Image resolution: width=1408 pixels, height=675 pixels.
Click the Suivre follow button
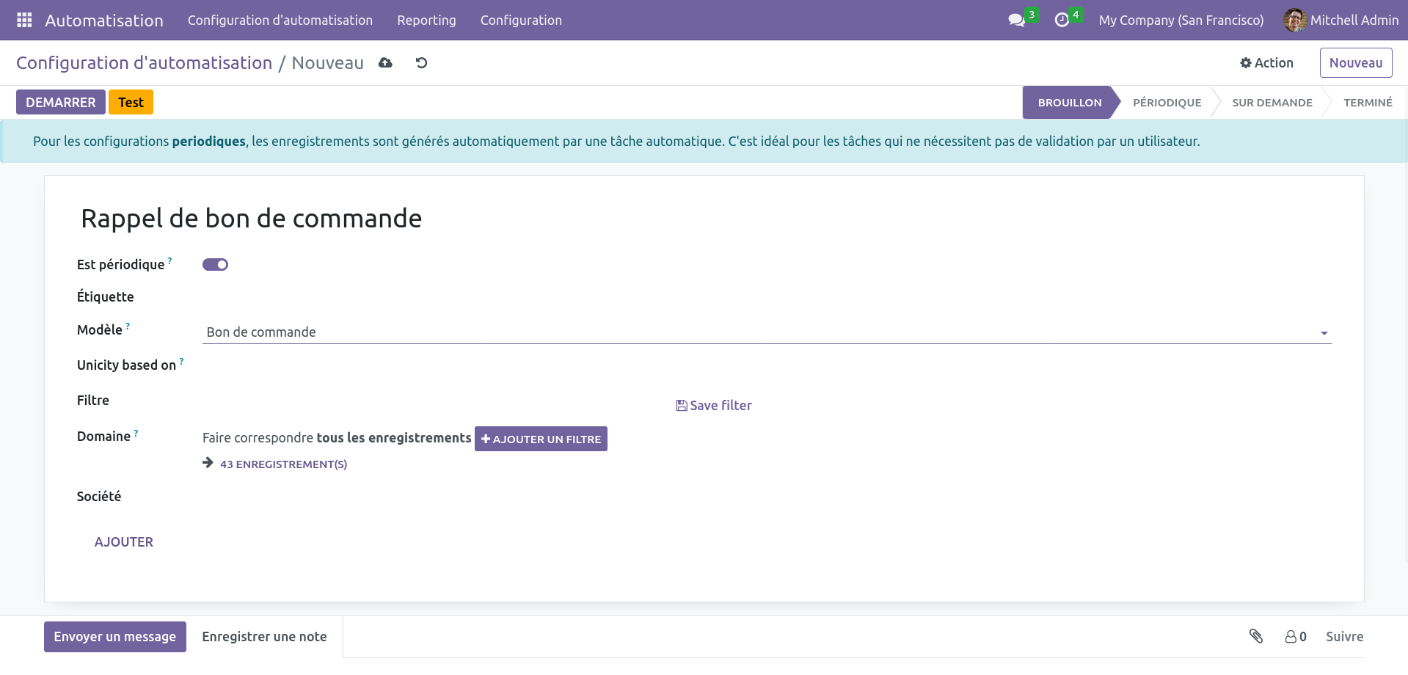[1345, 637]
